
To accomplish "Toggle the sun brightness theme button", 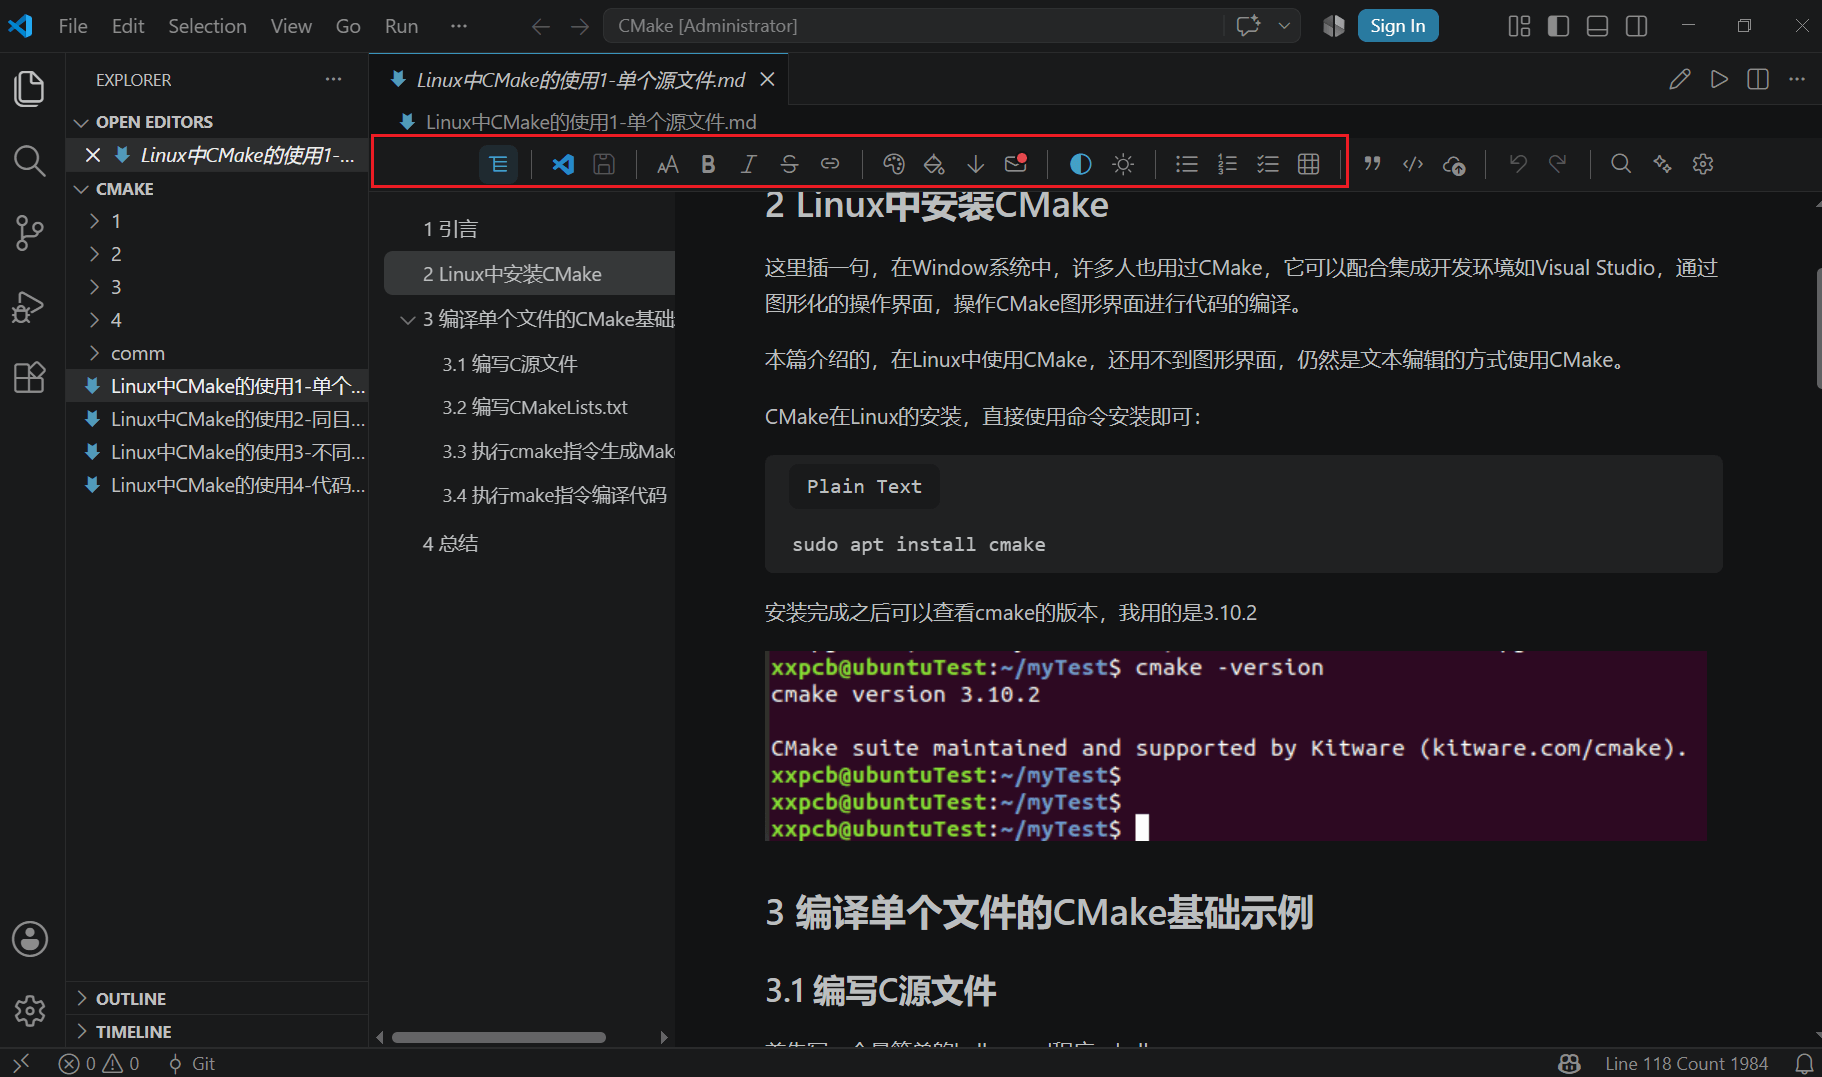I will (x=1123, y=164).
